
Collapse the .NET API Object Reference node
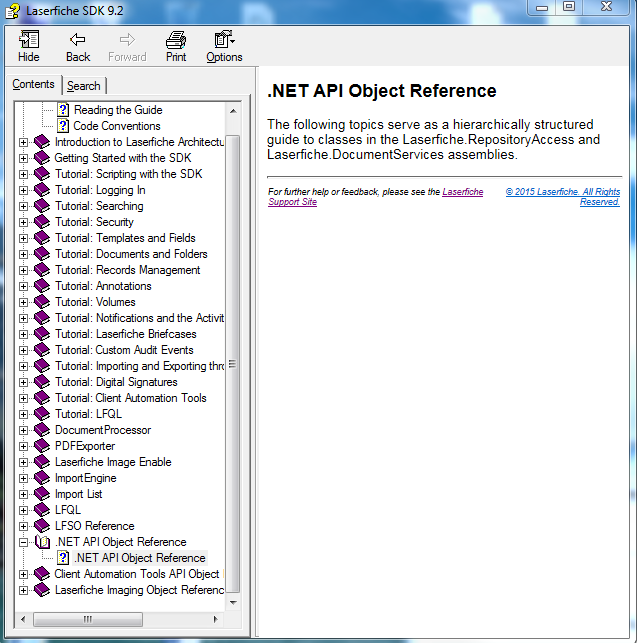[x=23, y=542]
